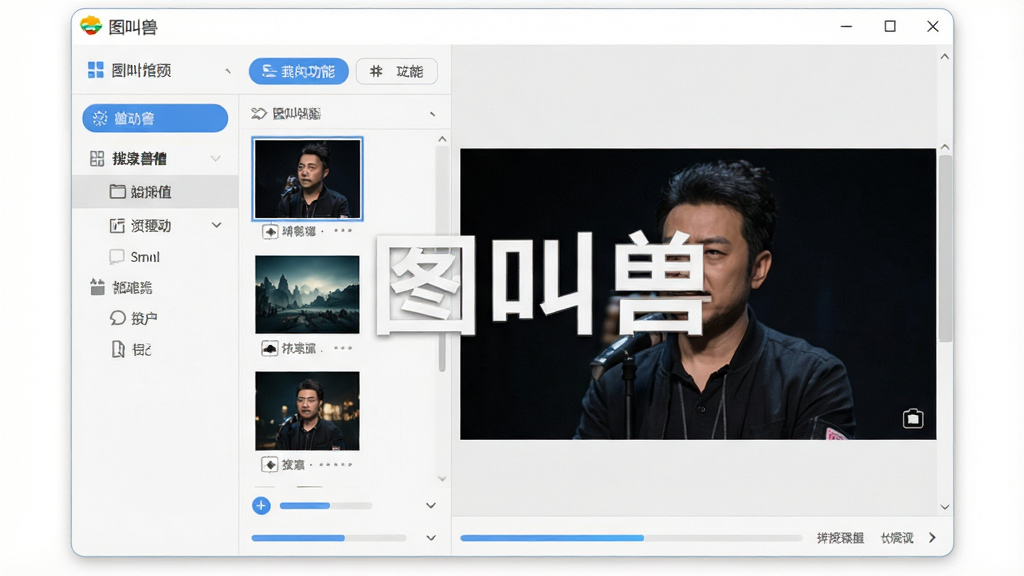The image size is (1024, 576).
Task: Select the thumbnail of man with night lights
Action: pos(307,411)
